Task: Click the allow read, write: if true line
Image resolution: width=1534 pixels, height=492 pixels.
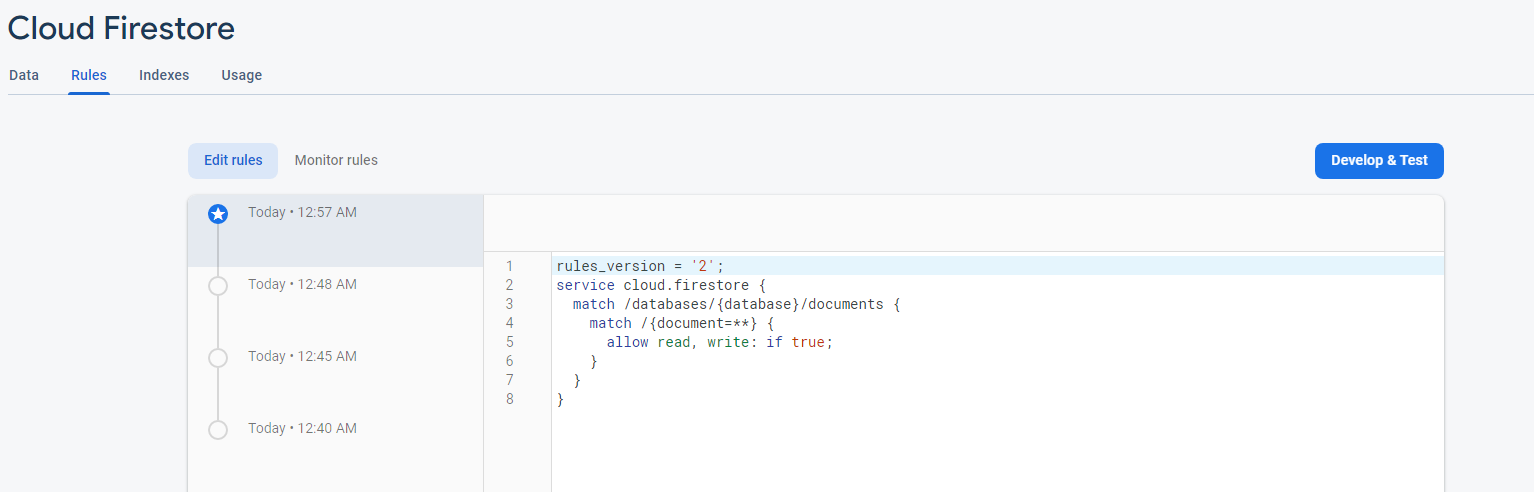Action: pos(719,342)
